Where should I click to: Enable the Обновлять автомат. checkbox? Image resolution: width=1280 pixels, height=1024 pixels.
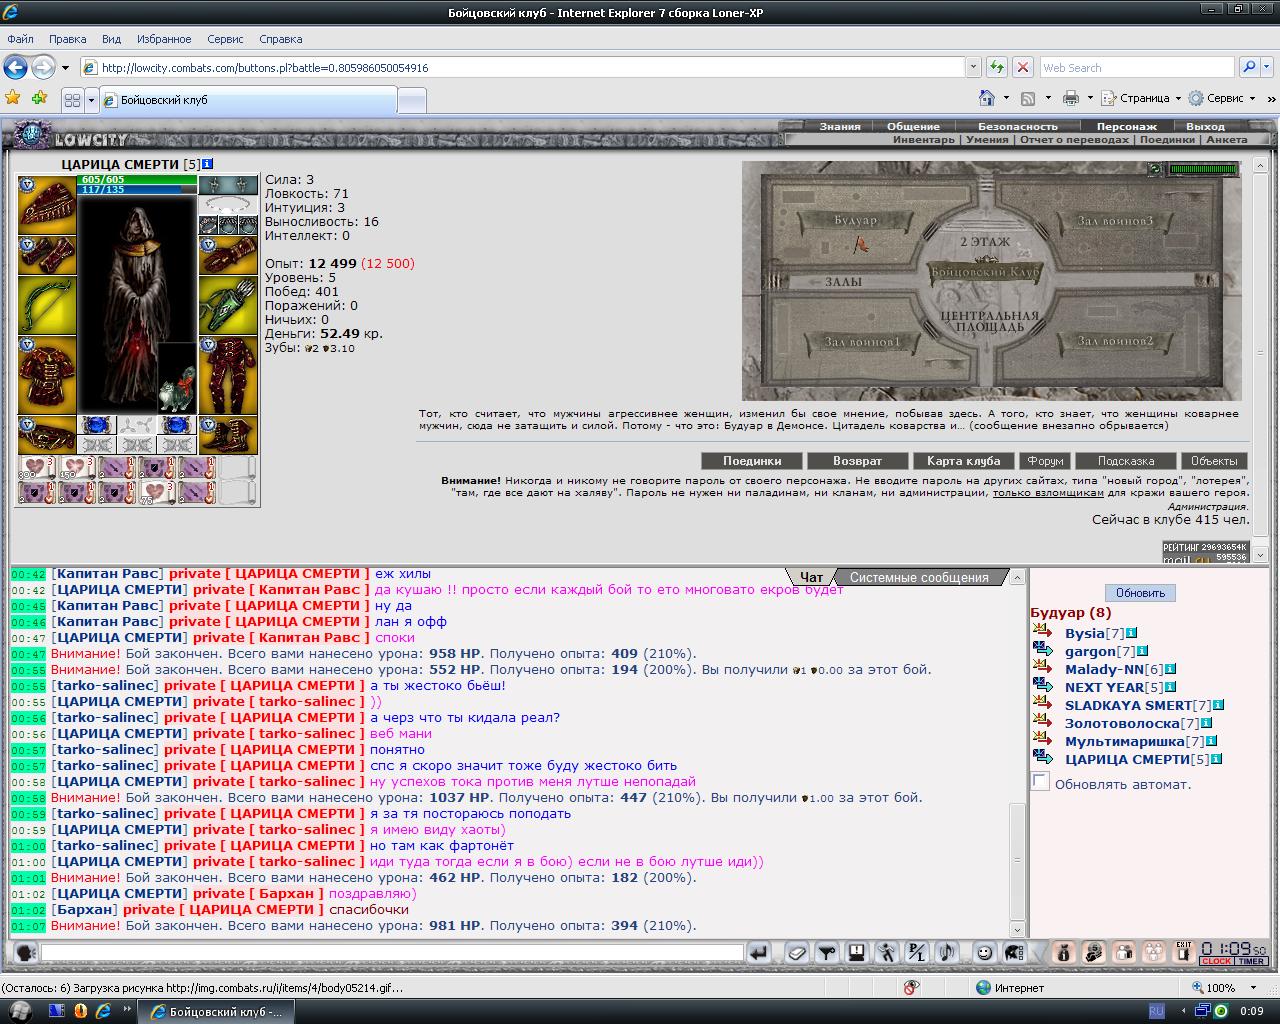pyautogui.click(x=1040, y=782)
